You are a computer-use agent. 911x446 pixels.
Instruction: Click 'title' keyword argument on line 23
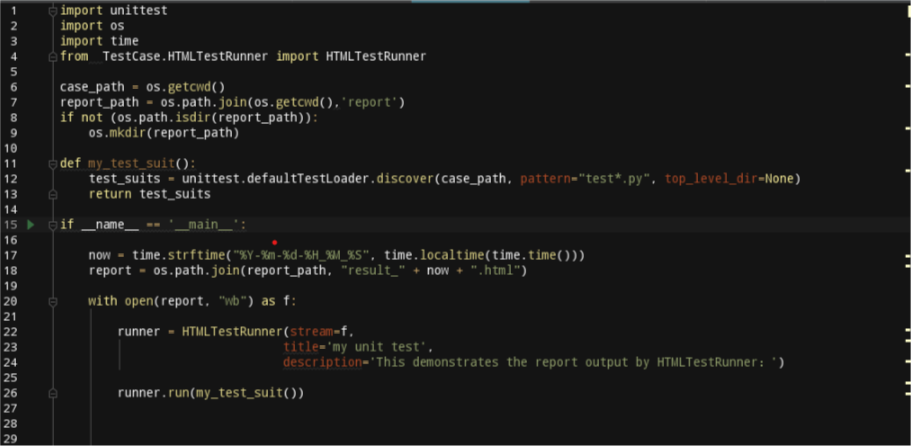tap(300, 347)
